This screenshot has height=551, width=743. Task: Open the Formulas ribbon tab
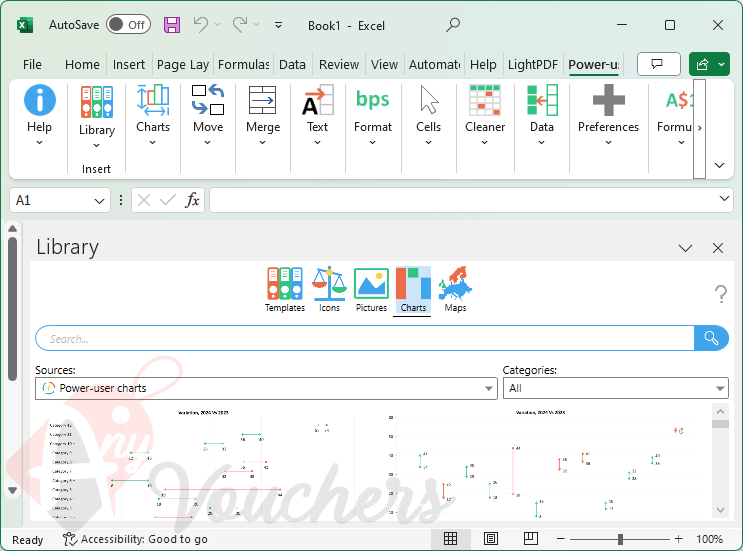tap(243, 64)
